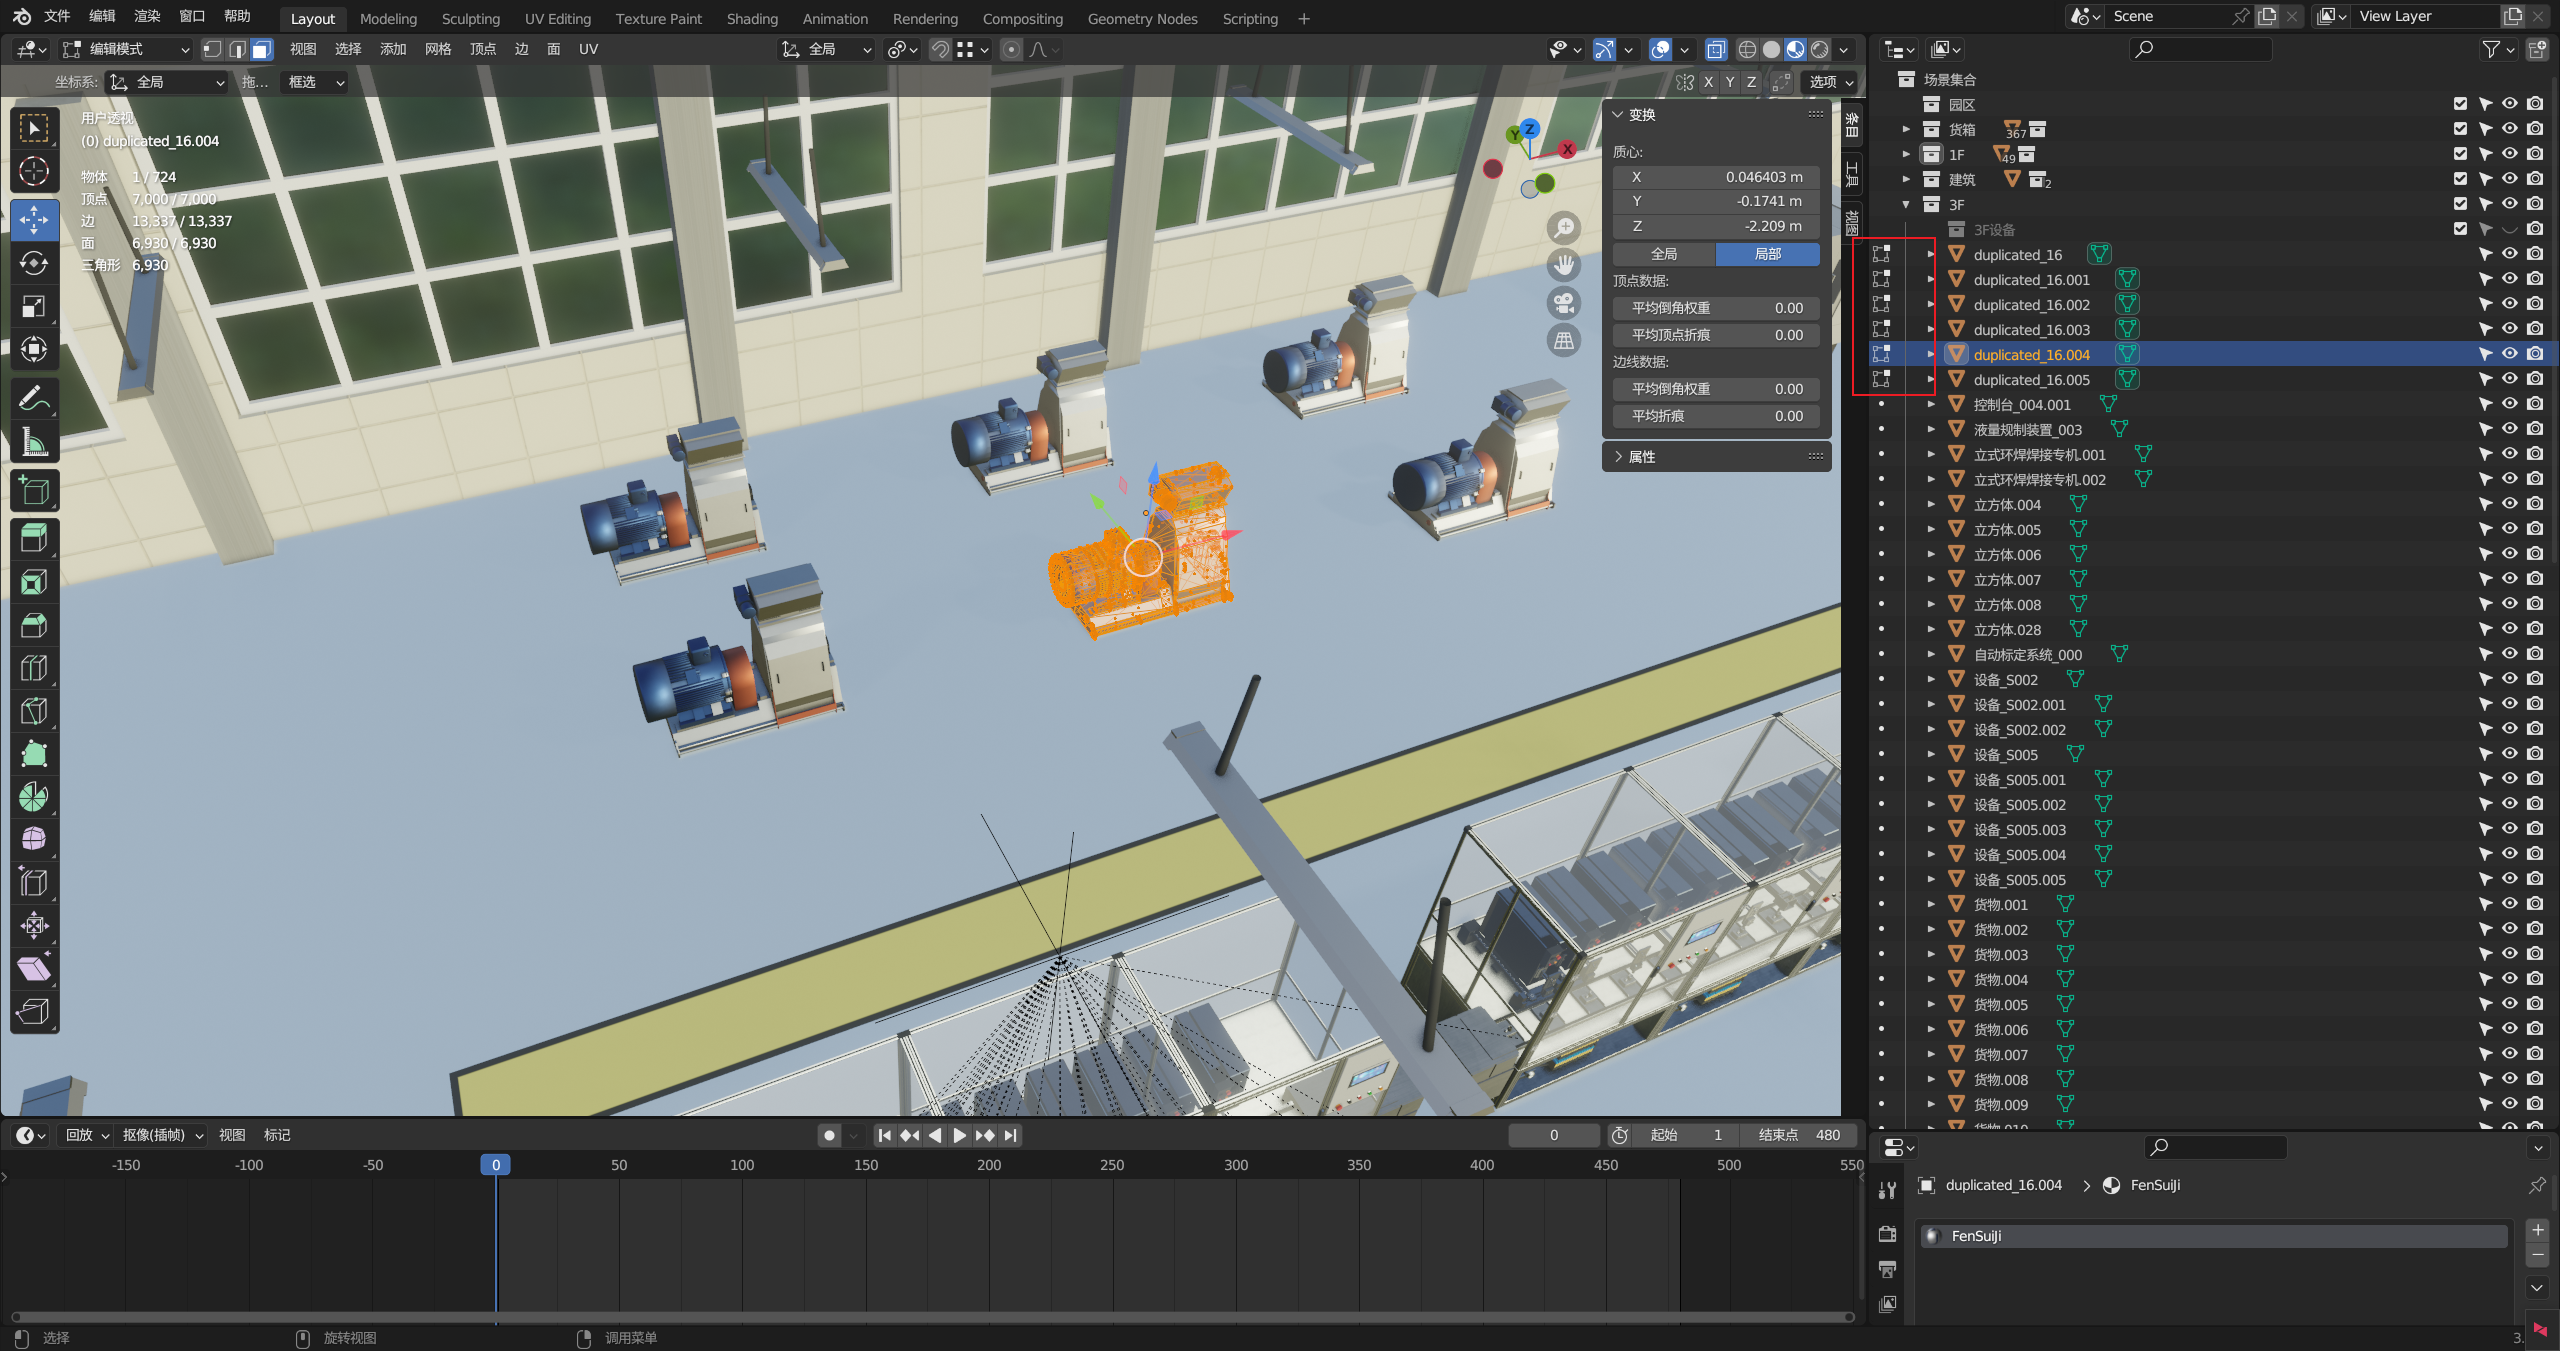This screenshot has width=2560, height=1351.
Task: Collapse the 3F collection
Action: tap(1906, 204)
